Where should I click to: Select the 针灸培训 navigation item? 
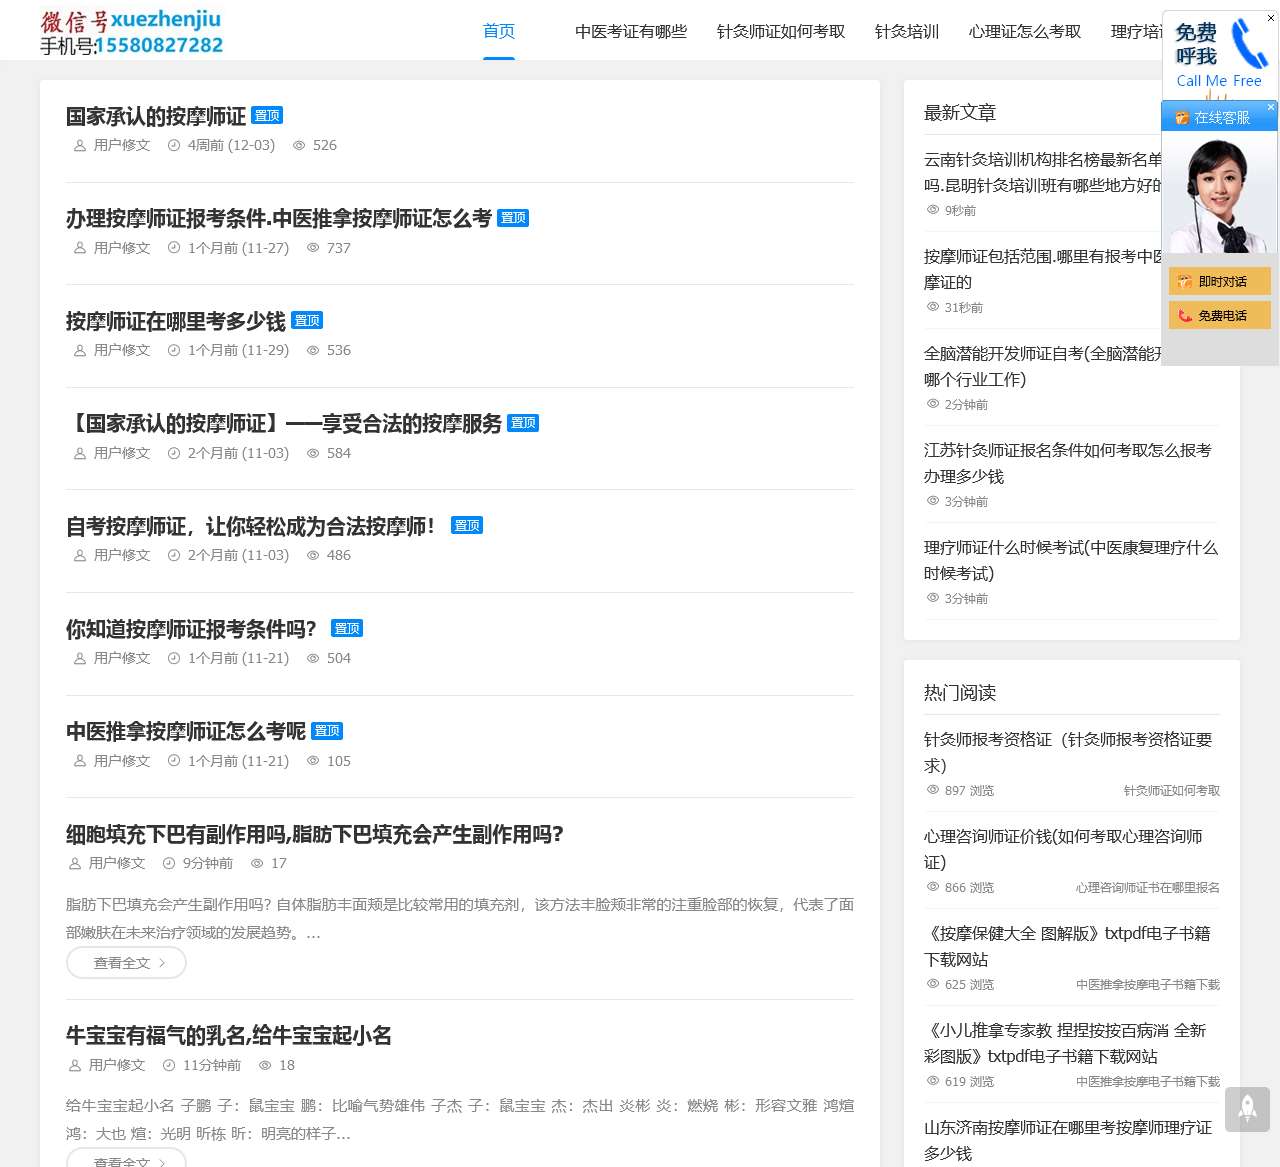click(907, 32)
